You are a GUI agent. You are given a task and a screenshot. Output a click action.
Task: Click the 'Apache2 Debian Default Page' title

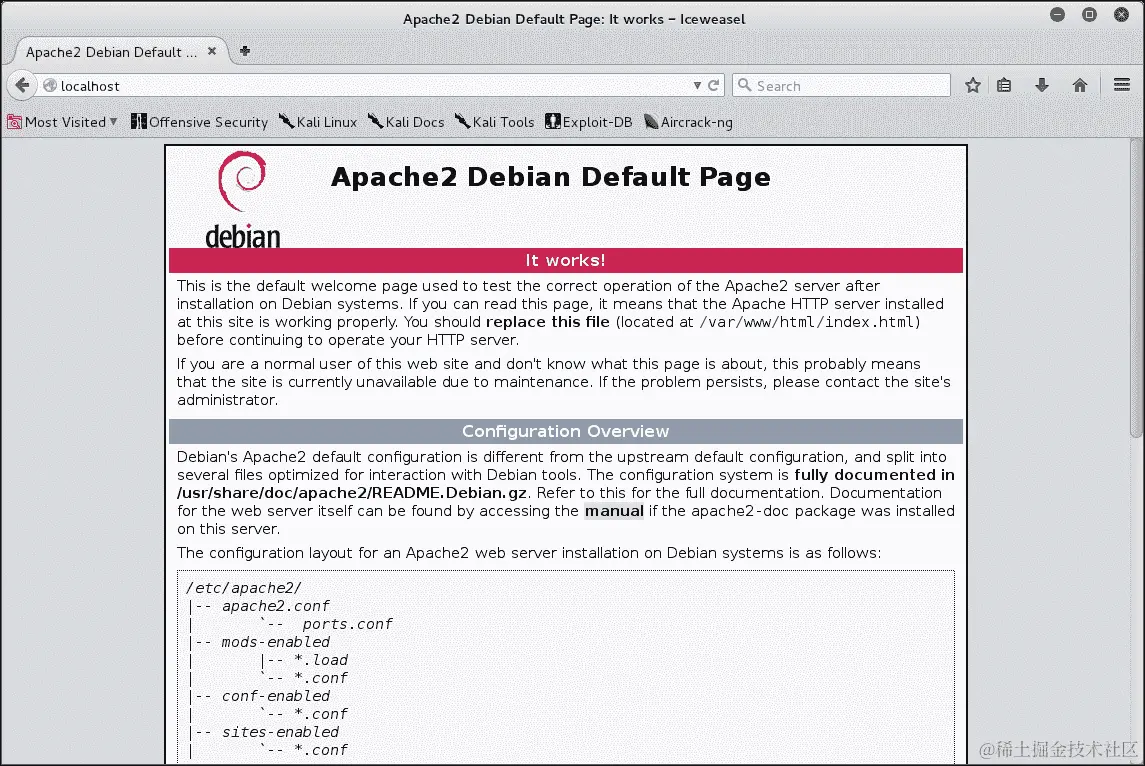coord(551,177)
